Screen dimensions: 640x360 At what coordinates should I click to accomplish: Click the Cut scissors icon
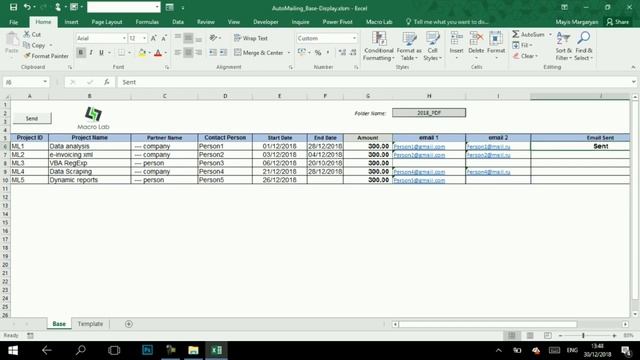[27, 34]
